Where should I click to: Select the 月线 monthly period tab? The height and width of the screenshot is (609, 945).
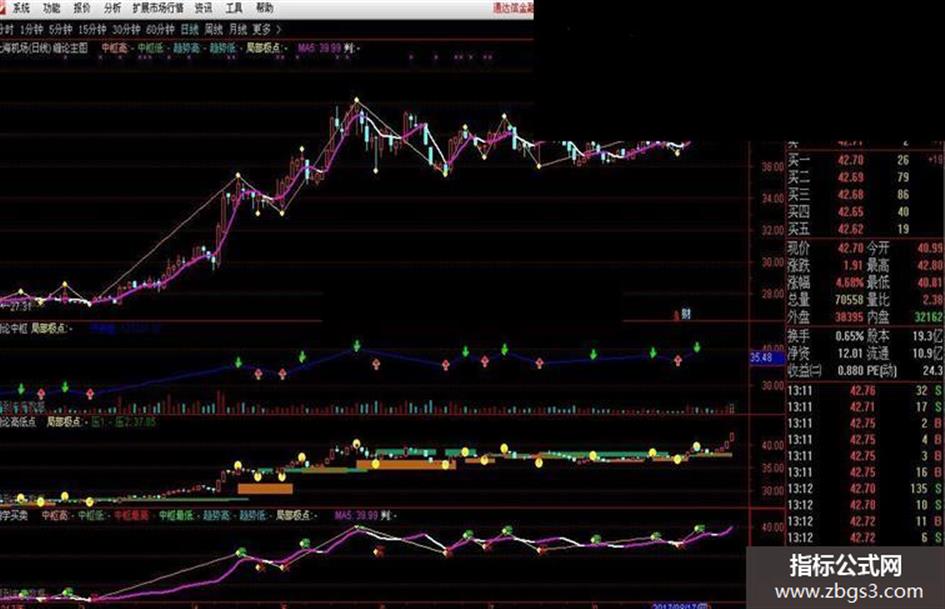(x=238, y=29)
